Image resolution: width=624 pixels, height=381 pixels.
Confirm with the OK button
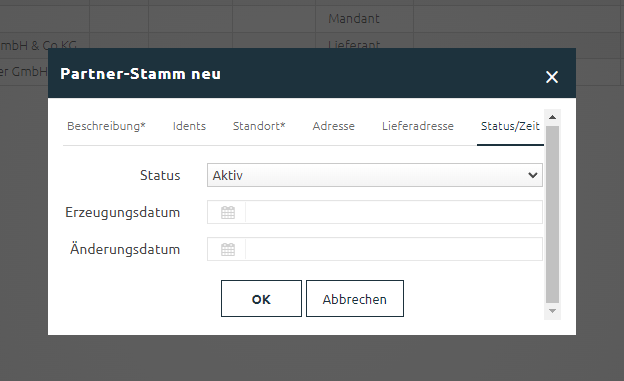click(x=261, y=299)
